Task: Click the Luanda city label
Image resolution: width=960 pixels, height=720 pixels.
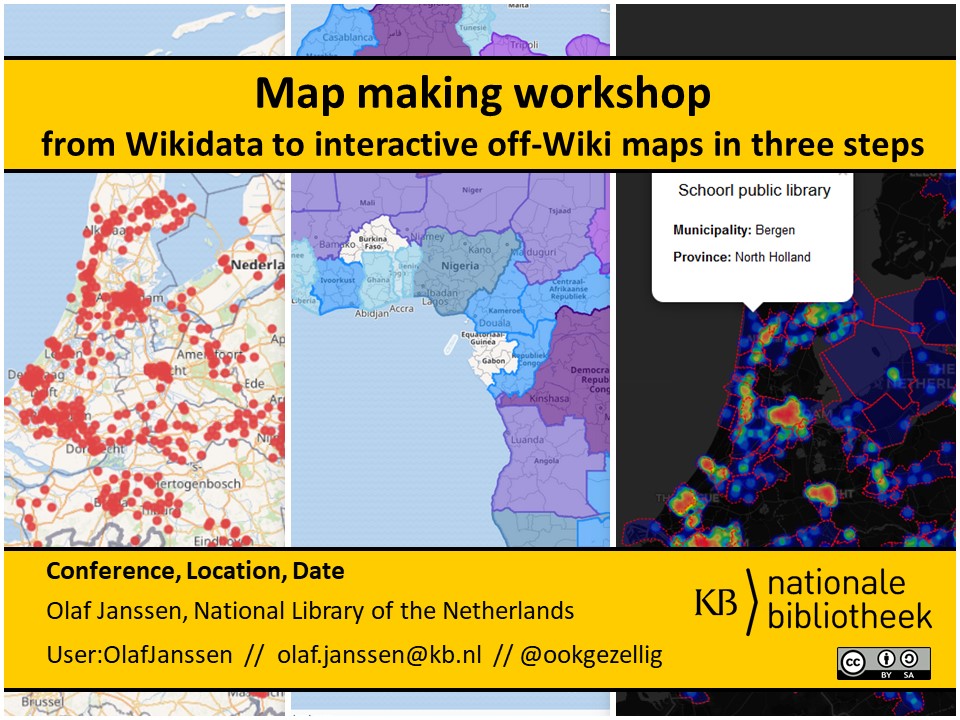Action: 527,440
